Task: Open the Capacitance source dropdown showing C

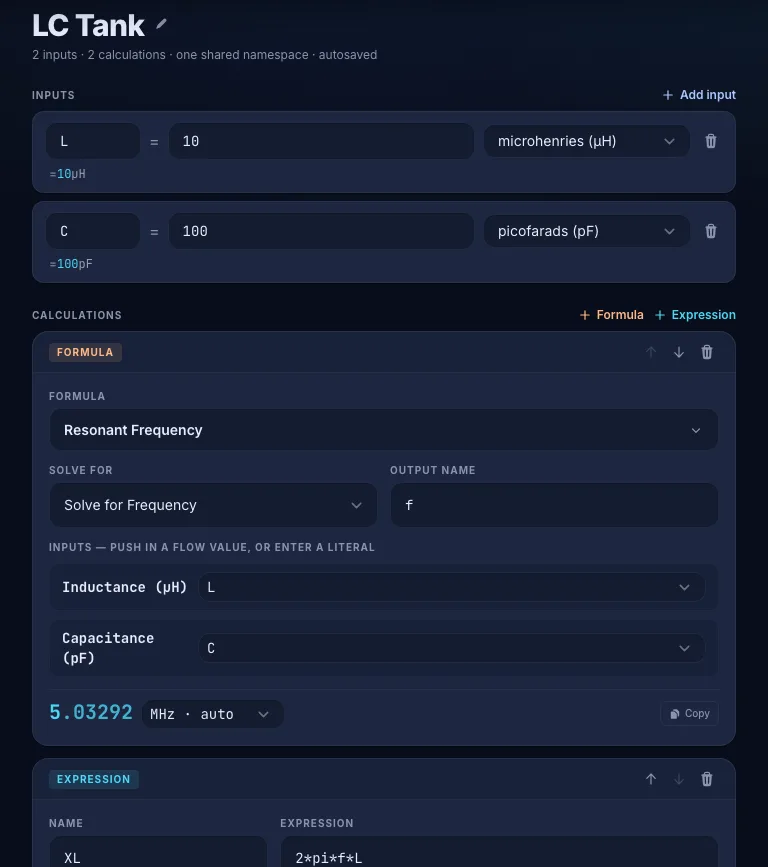Action: (x=451, y=648)
